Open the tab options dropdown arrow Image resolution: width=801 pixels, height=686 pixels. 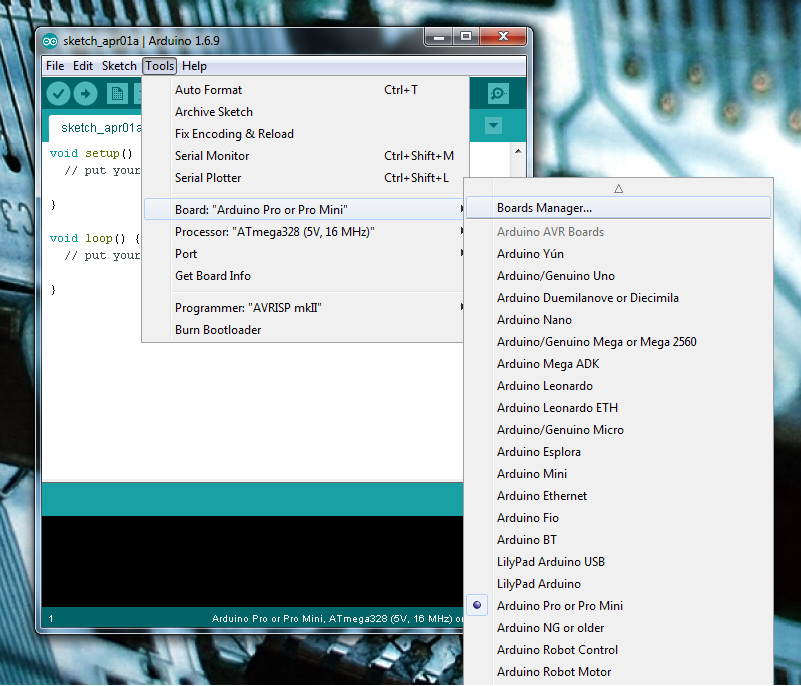tap(493, 125)
